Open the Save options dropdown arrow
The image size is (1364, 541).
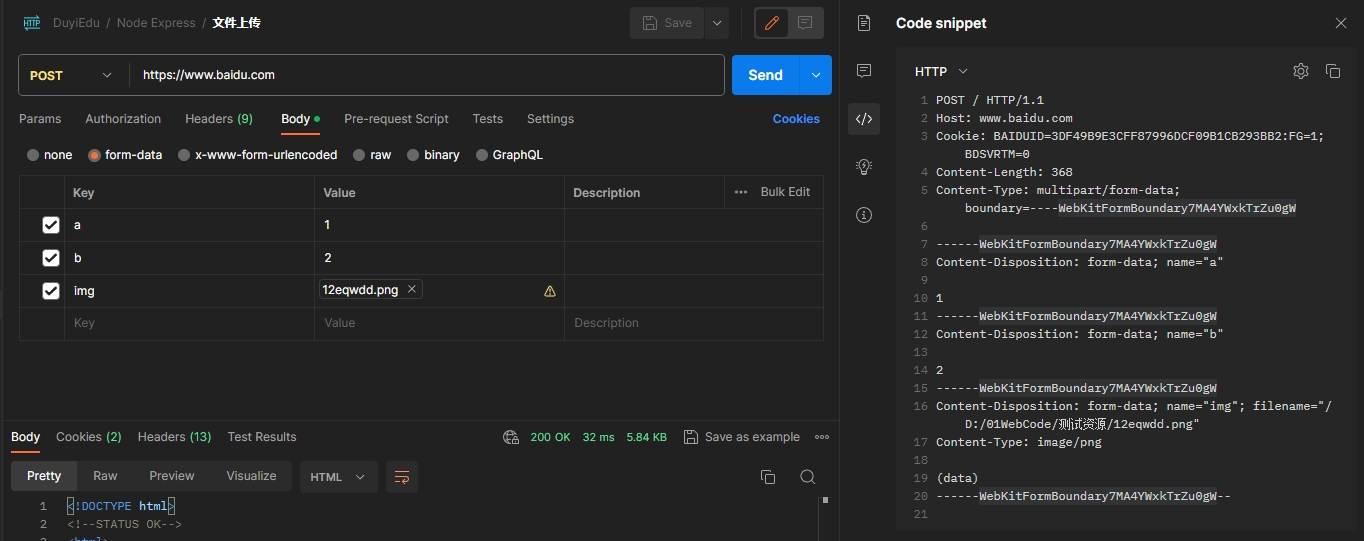717,23
